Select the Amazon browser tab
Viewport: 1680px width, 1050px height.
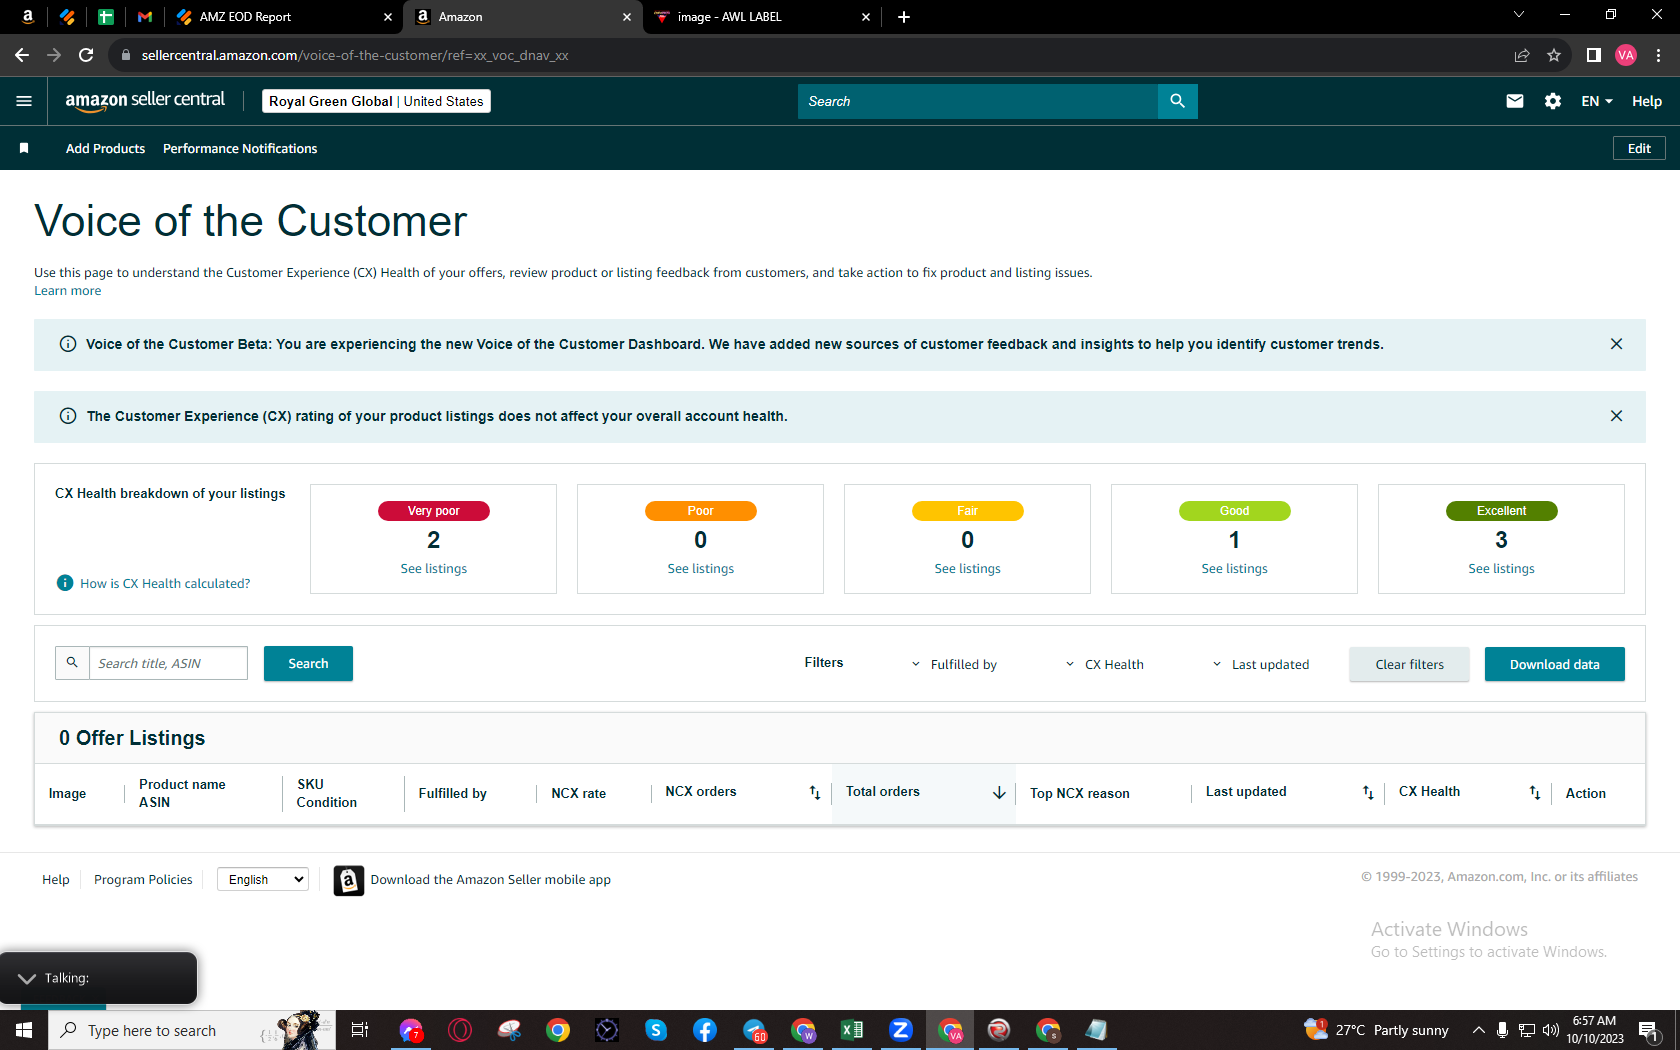pos(522,17)
